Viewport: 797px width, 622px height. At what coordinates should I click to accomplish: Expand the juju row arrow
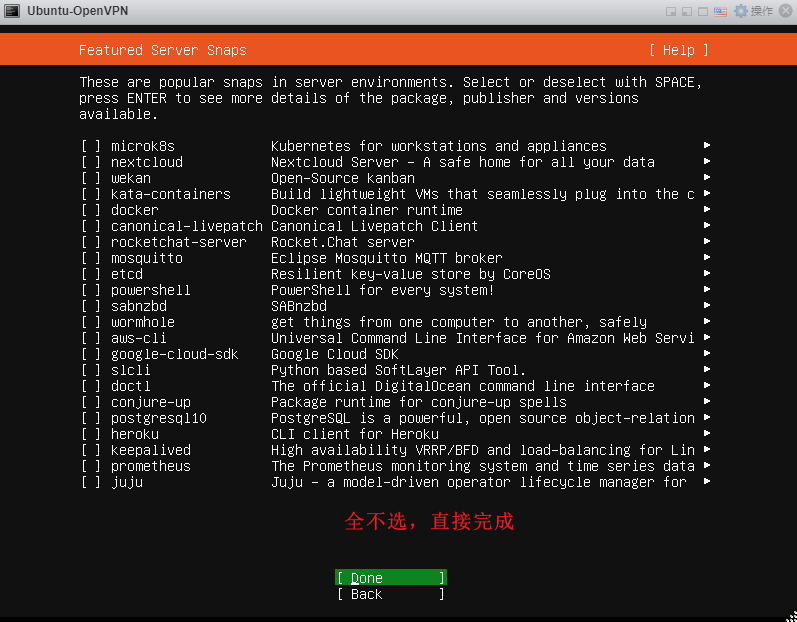707,481
